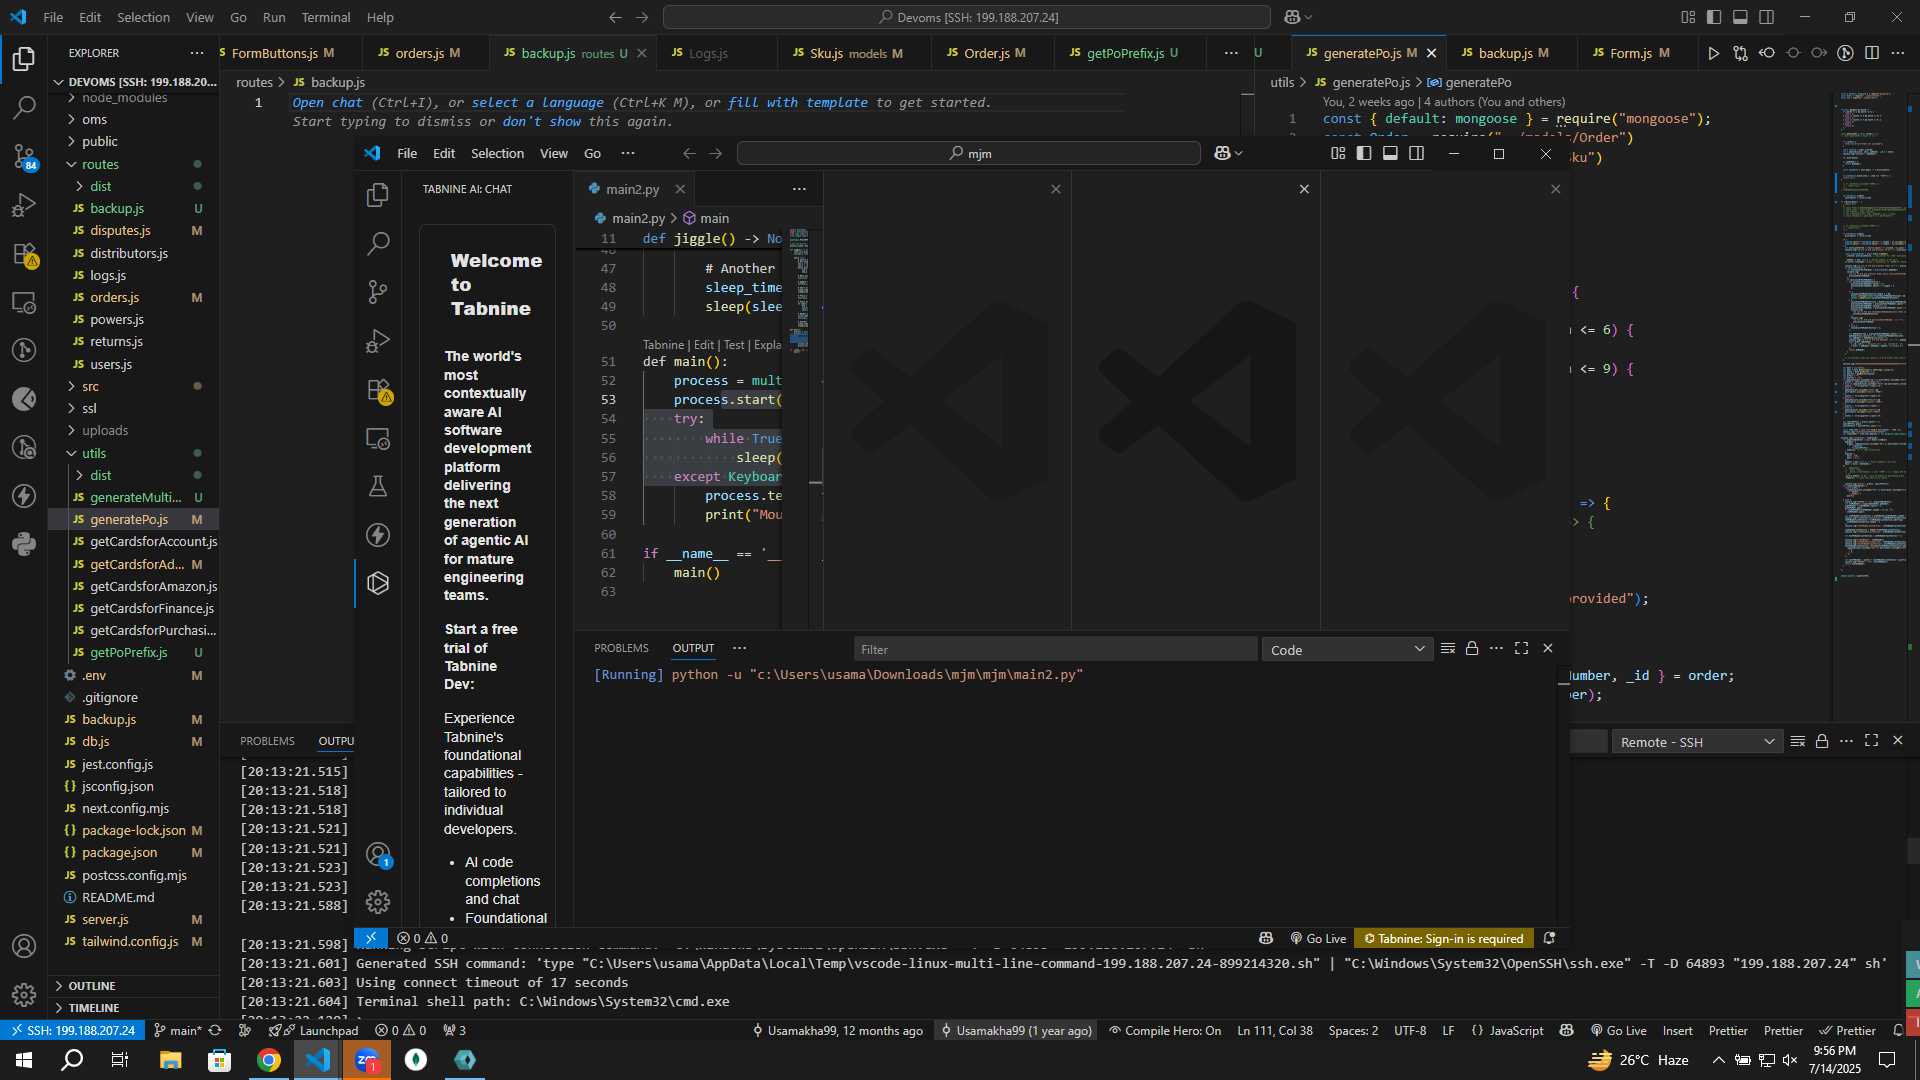
Task: Click Filter input in mjm output panel
Action: tap(1055, 649)
